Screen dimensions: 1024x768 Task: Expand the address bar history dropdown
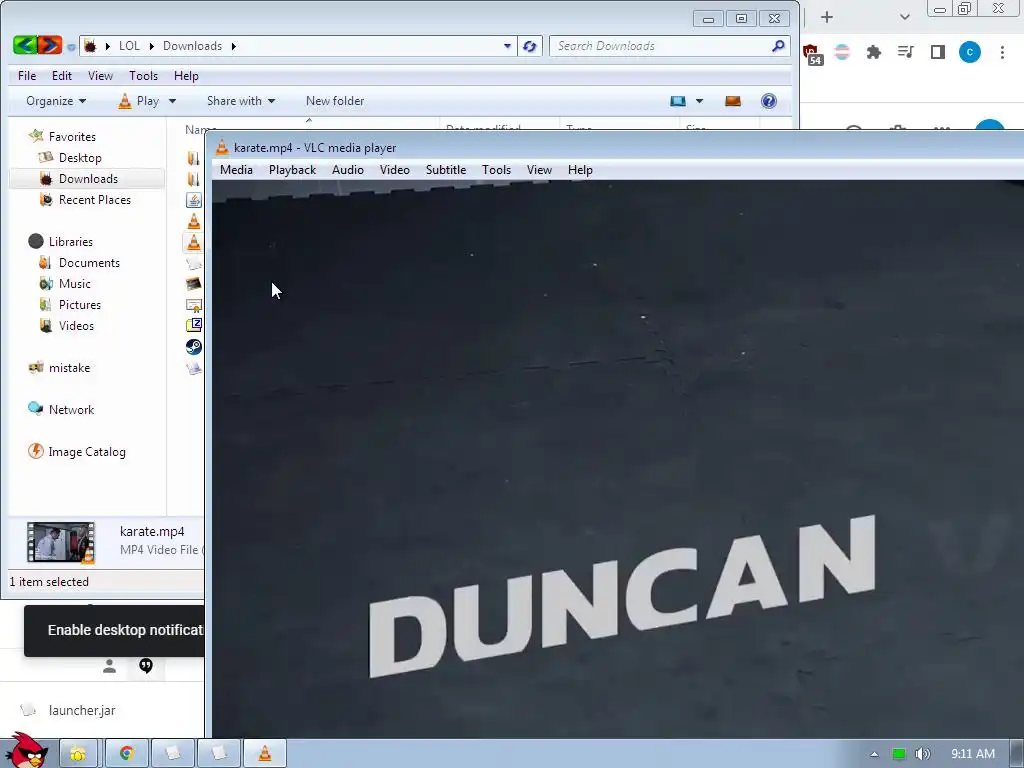point(507,46)
